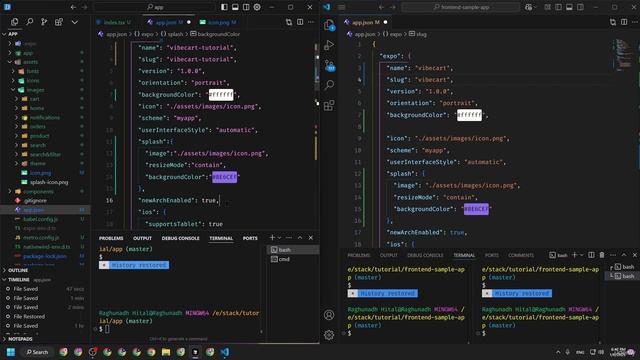
Task: Open Explorer view in left window
Action: [x=15, y=22]
